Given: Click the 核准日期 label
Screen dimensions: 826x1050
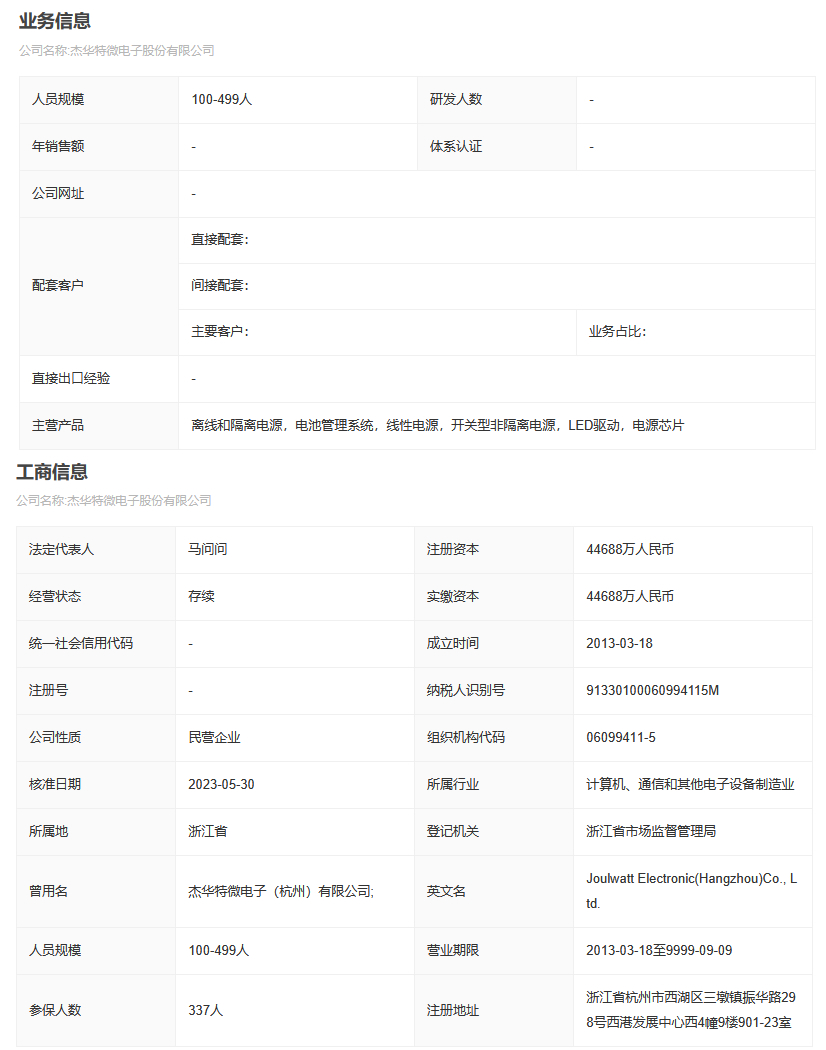Looking at the screenshot, I should pos(55,783).
